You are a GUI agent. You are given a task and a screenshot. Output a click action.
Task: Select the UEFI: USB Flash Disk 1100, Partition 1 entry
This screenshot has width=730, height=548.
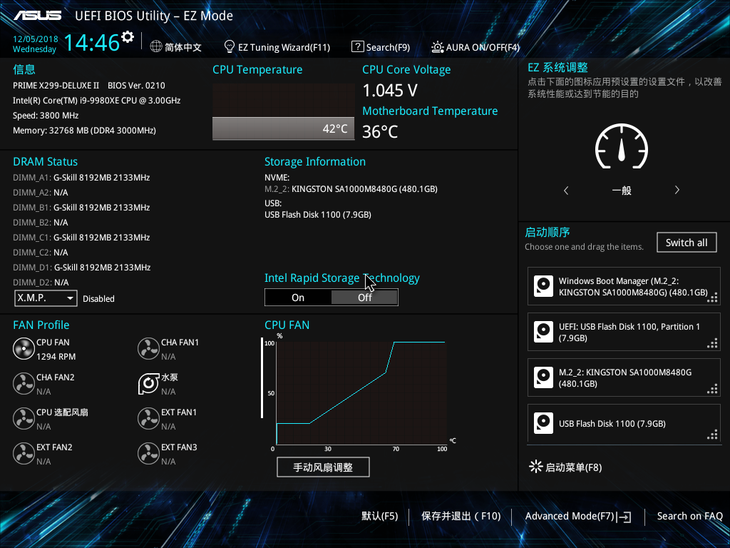tap(623, 332)
